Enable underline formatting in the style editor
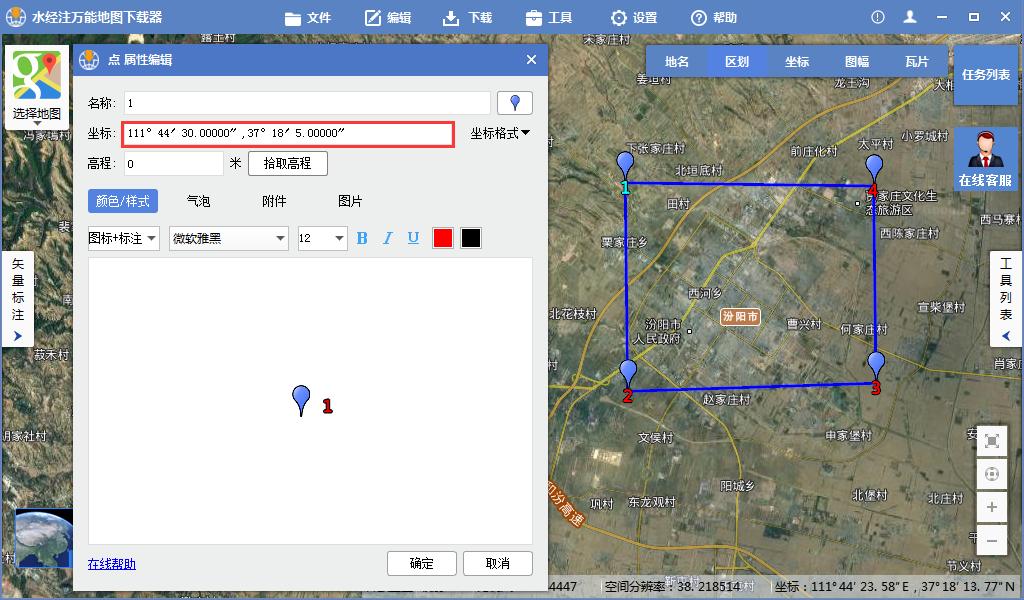Screen dimensions: 1024x600 coord(413,237)
